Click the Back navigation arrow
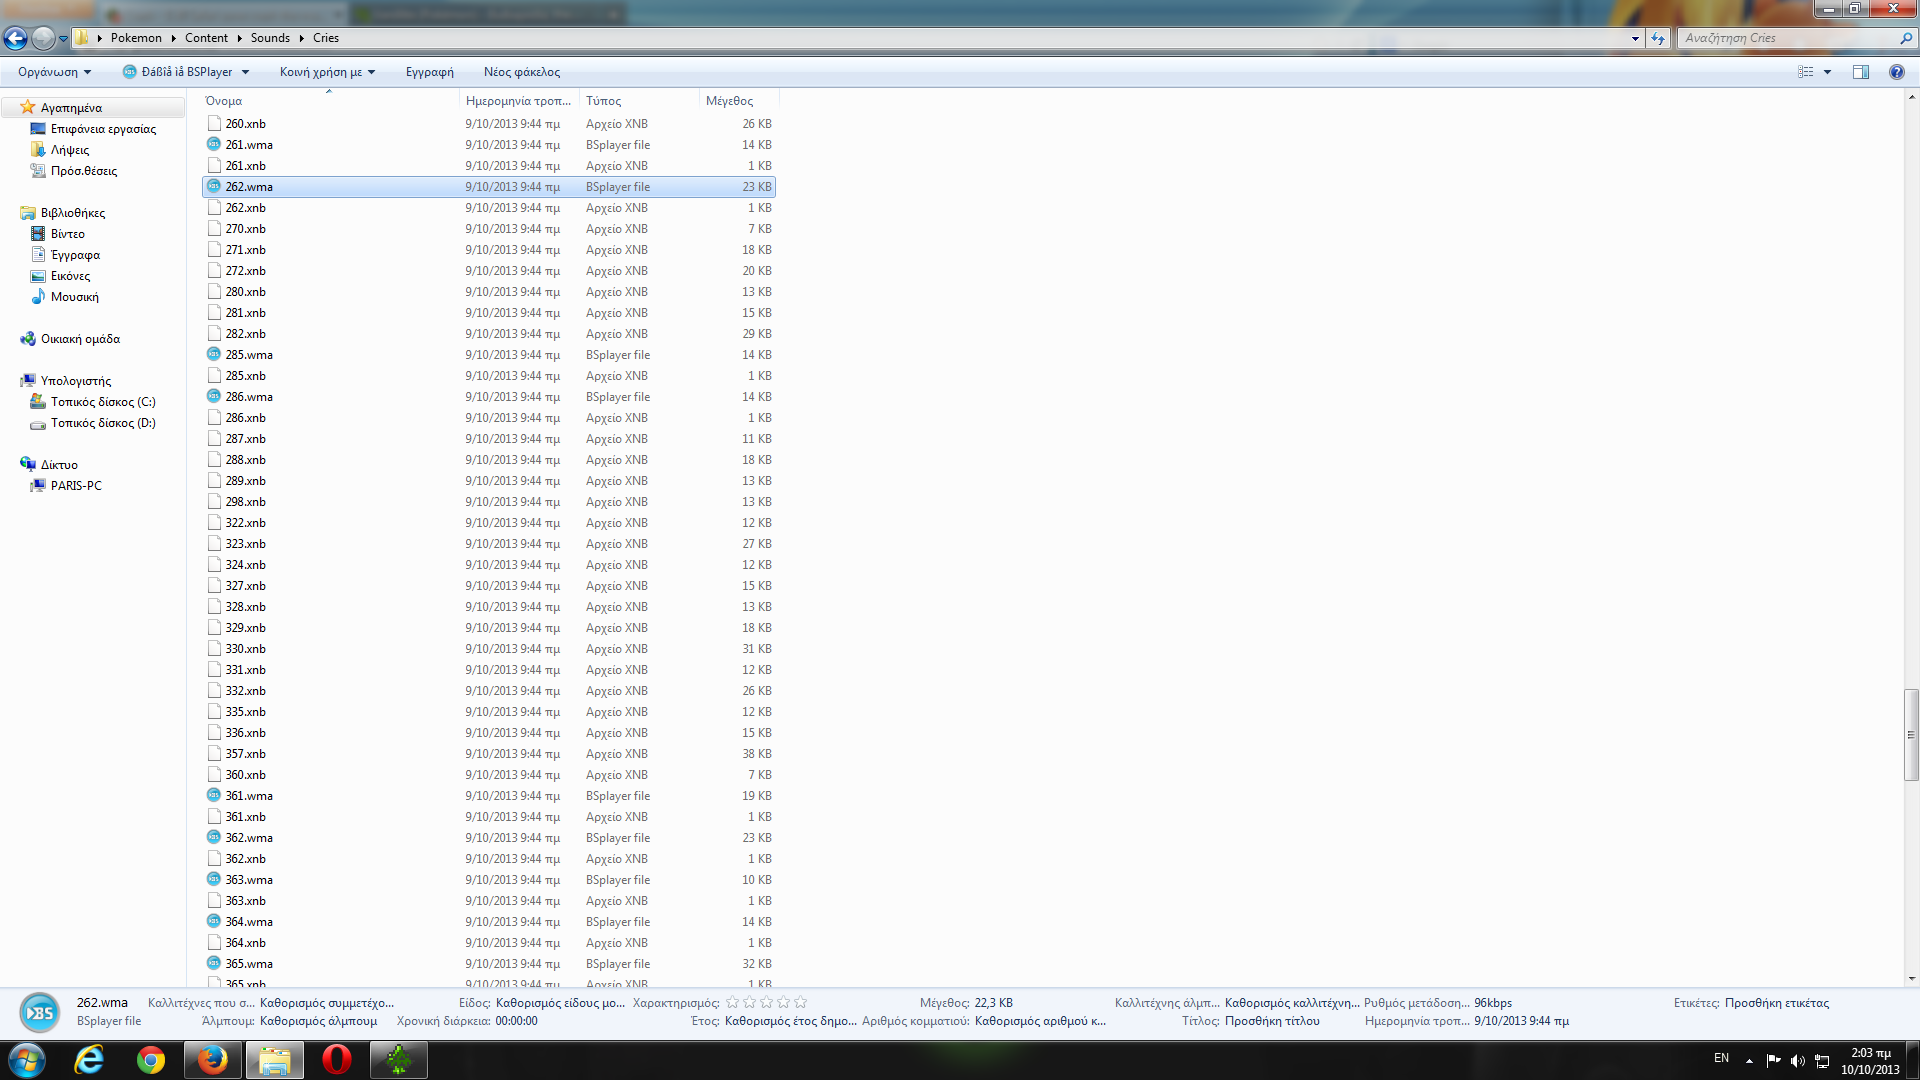Screen dimensions: 1920x1080 coord(15,38)
